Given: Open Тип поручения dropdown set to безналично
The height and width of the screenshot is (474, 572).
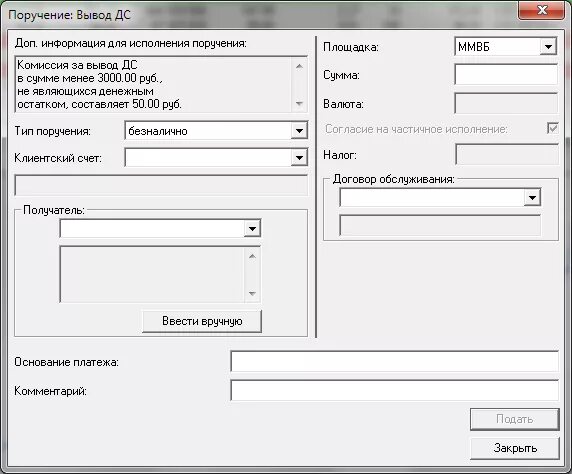Looking at the screenshot, I should (x=216, y=130).
